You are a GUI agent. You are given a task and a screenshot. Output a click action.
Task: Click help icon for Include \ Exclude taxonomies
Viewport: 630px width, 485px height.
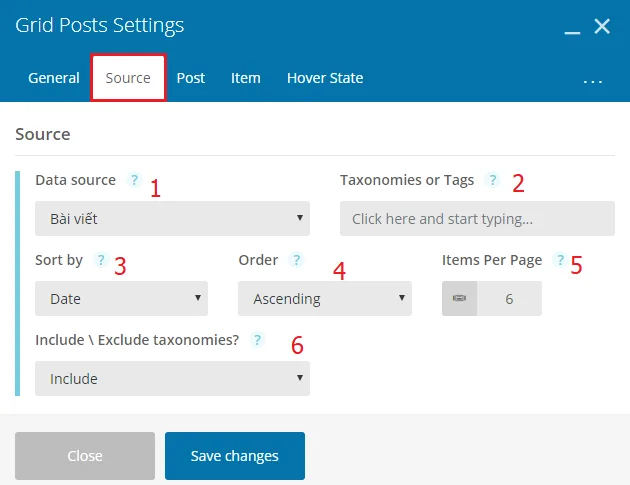click(x=257, y=340)
